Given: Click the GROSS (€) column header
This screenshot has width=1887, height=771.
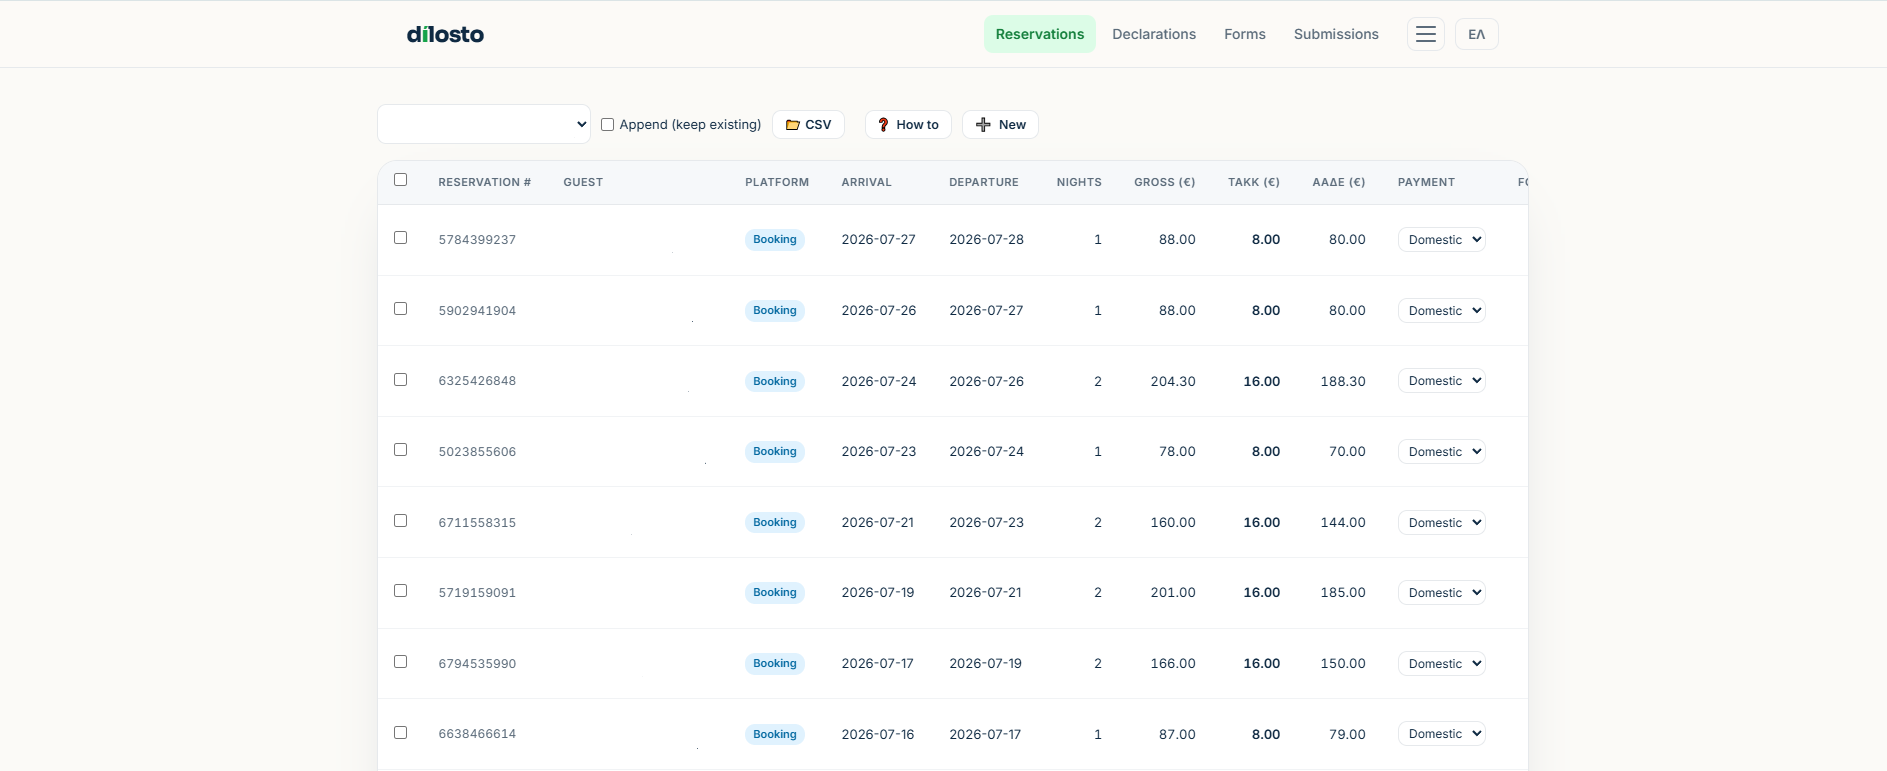Looking at the screenshot, I should pyautogui.click(x=1165, y=182).
